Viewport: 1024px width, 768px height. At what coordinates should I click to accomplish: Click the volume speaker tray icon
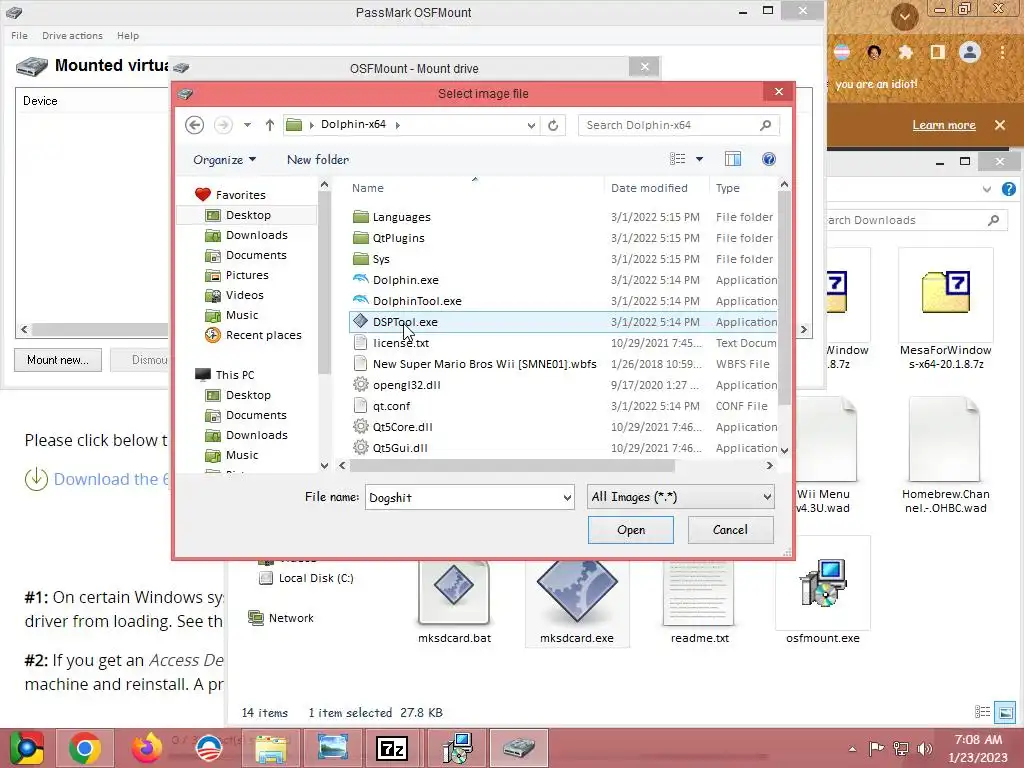tap(924, 748)
